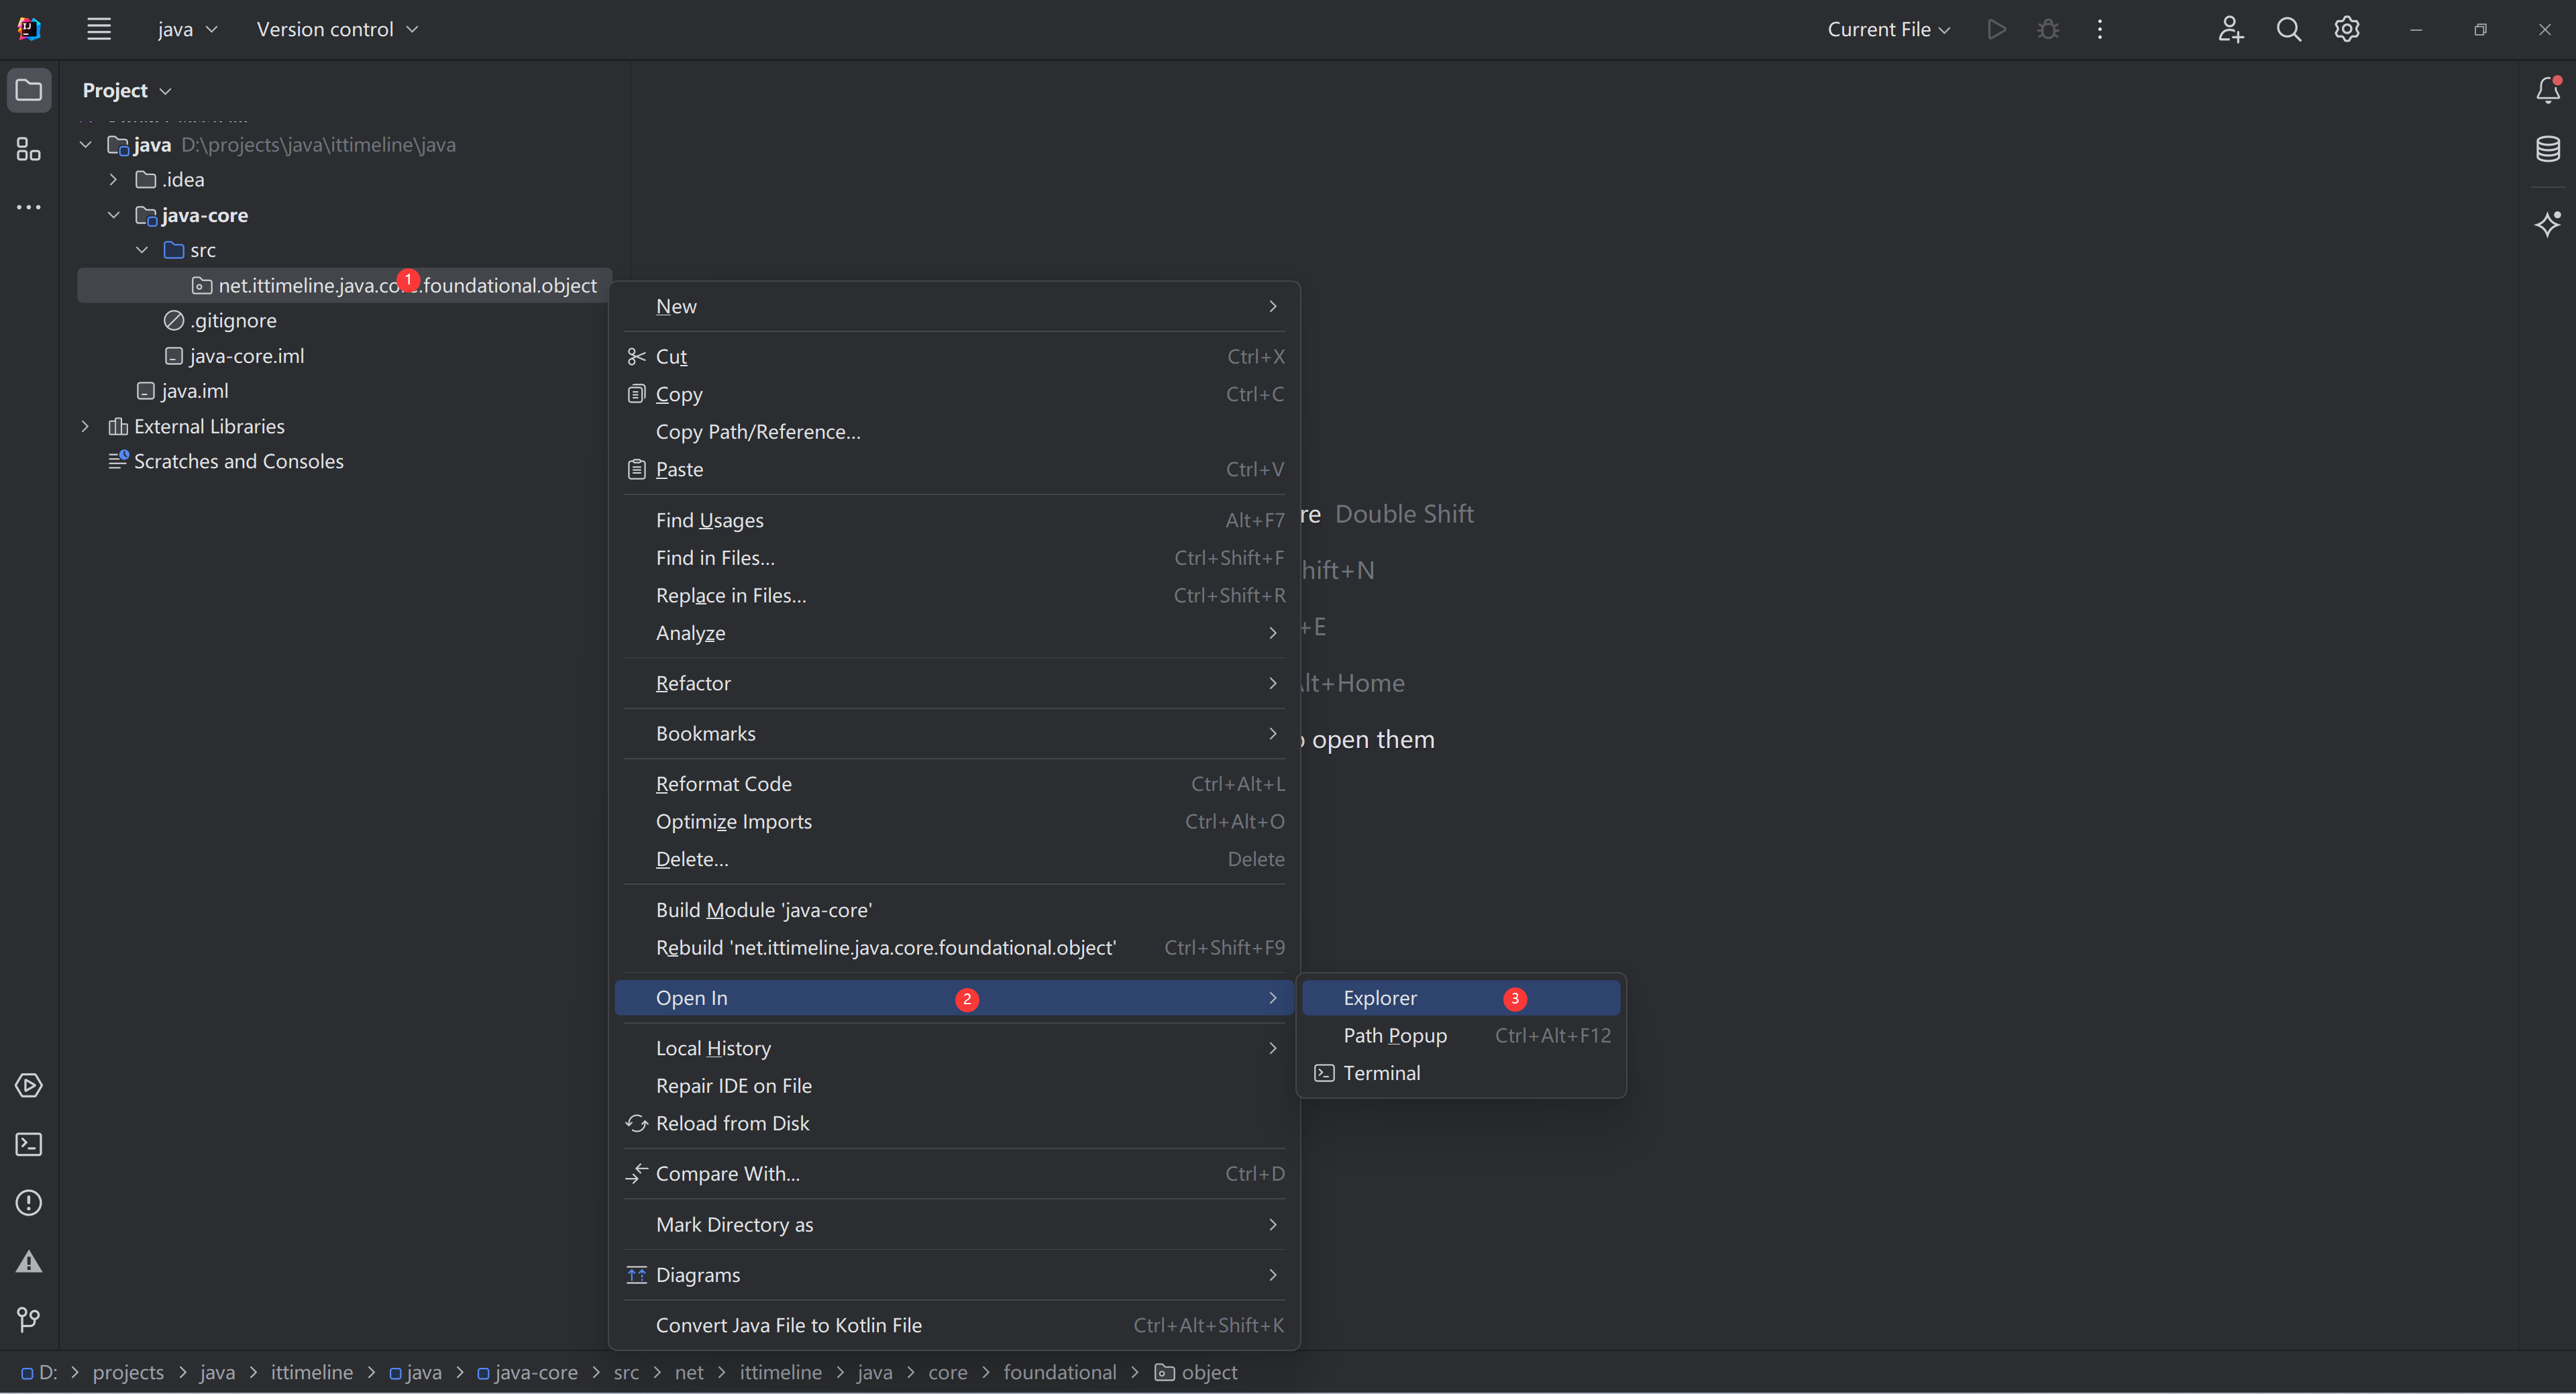Collapse the java-core module

coord(113,215)
